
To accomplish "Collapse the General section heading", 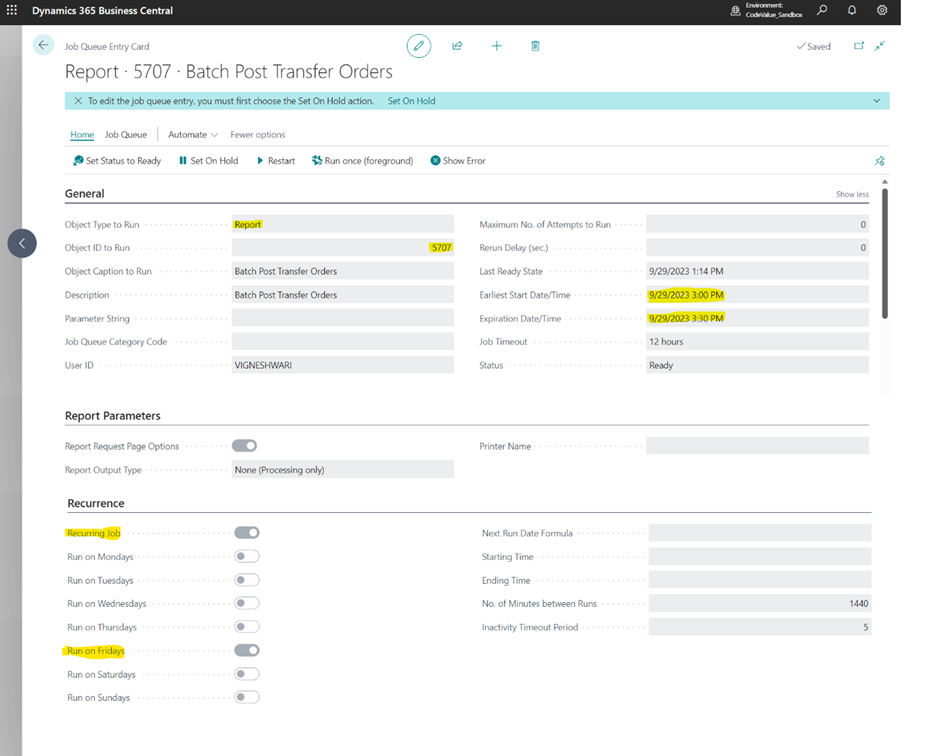I will point(84,193).
